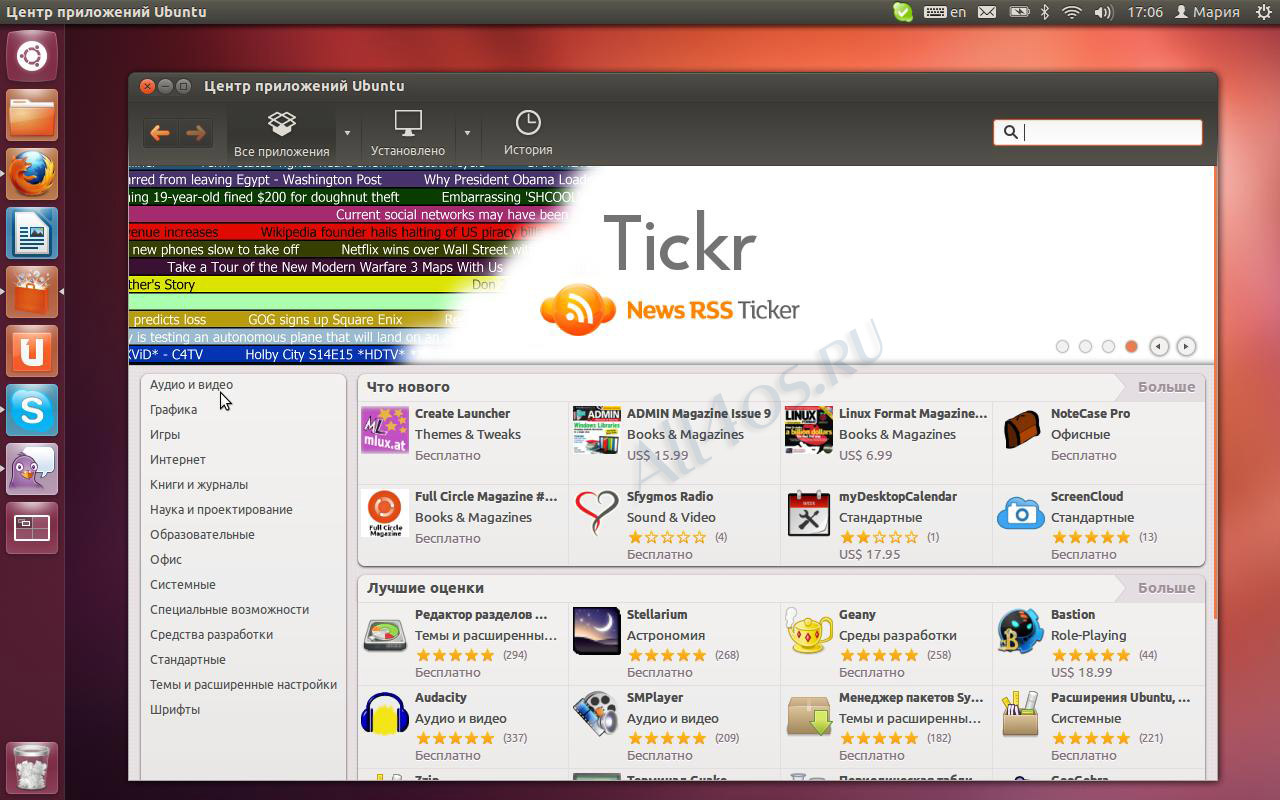
Task: Click Больше in Лучшие оценки section
Action: [x=1166, y=587]
